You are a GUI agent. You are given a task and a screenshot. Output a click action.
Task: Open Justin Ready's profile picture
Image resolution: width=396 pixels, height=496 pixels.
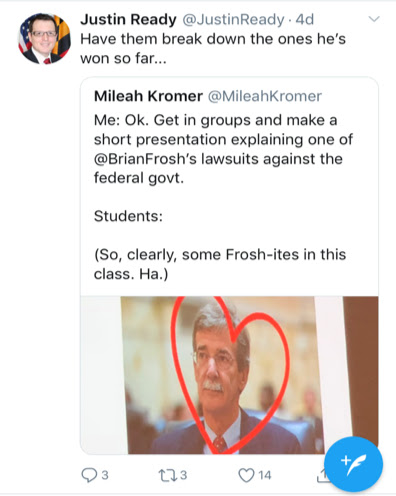(x=44, y=38)
